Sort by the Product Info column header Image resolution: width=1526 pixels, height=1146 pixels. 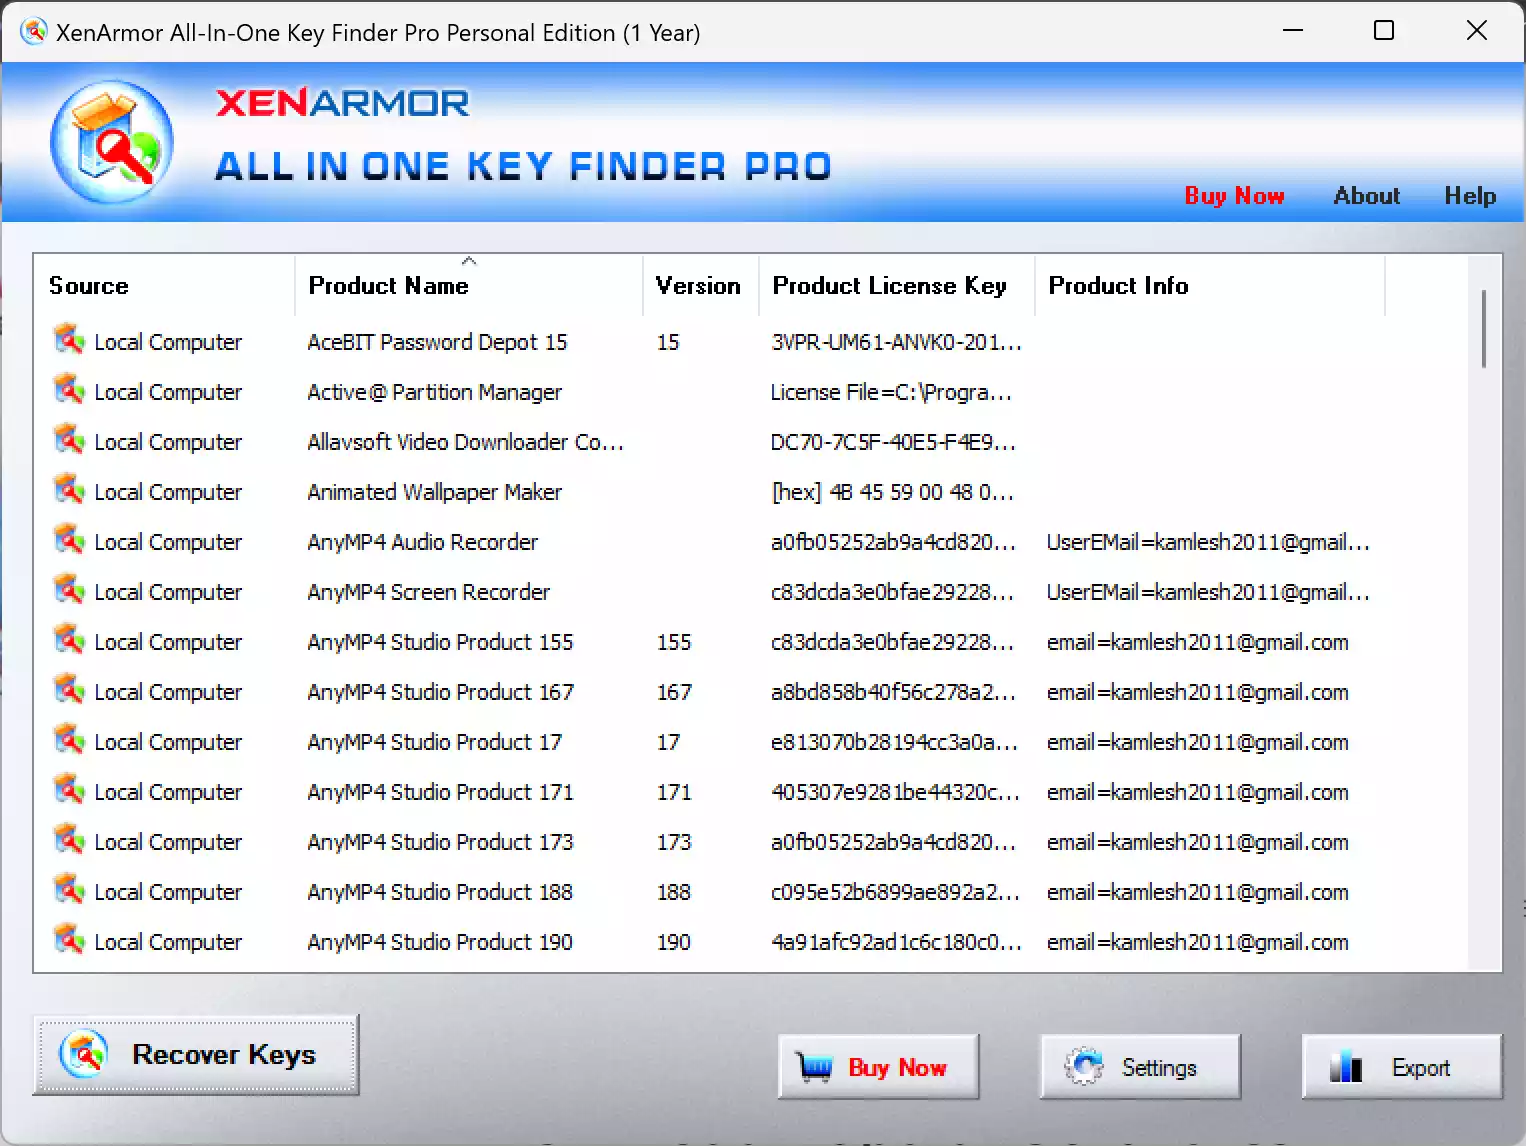(1210, 286)
